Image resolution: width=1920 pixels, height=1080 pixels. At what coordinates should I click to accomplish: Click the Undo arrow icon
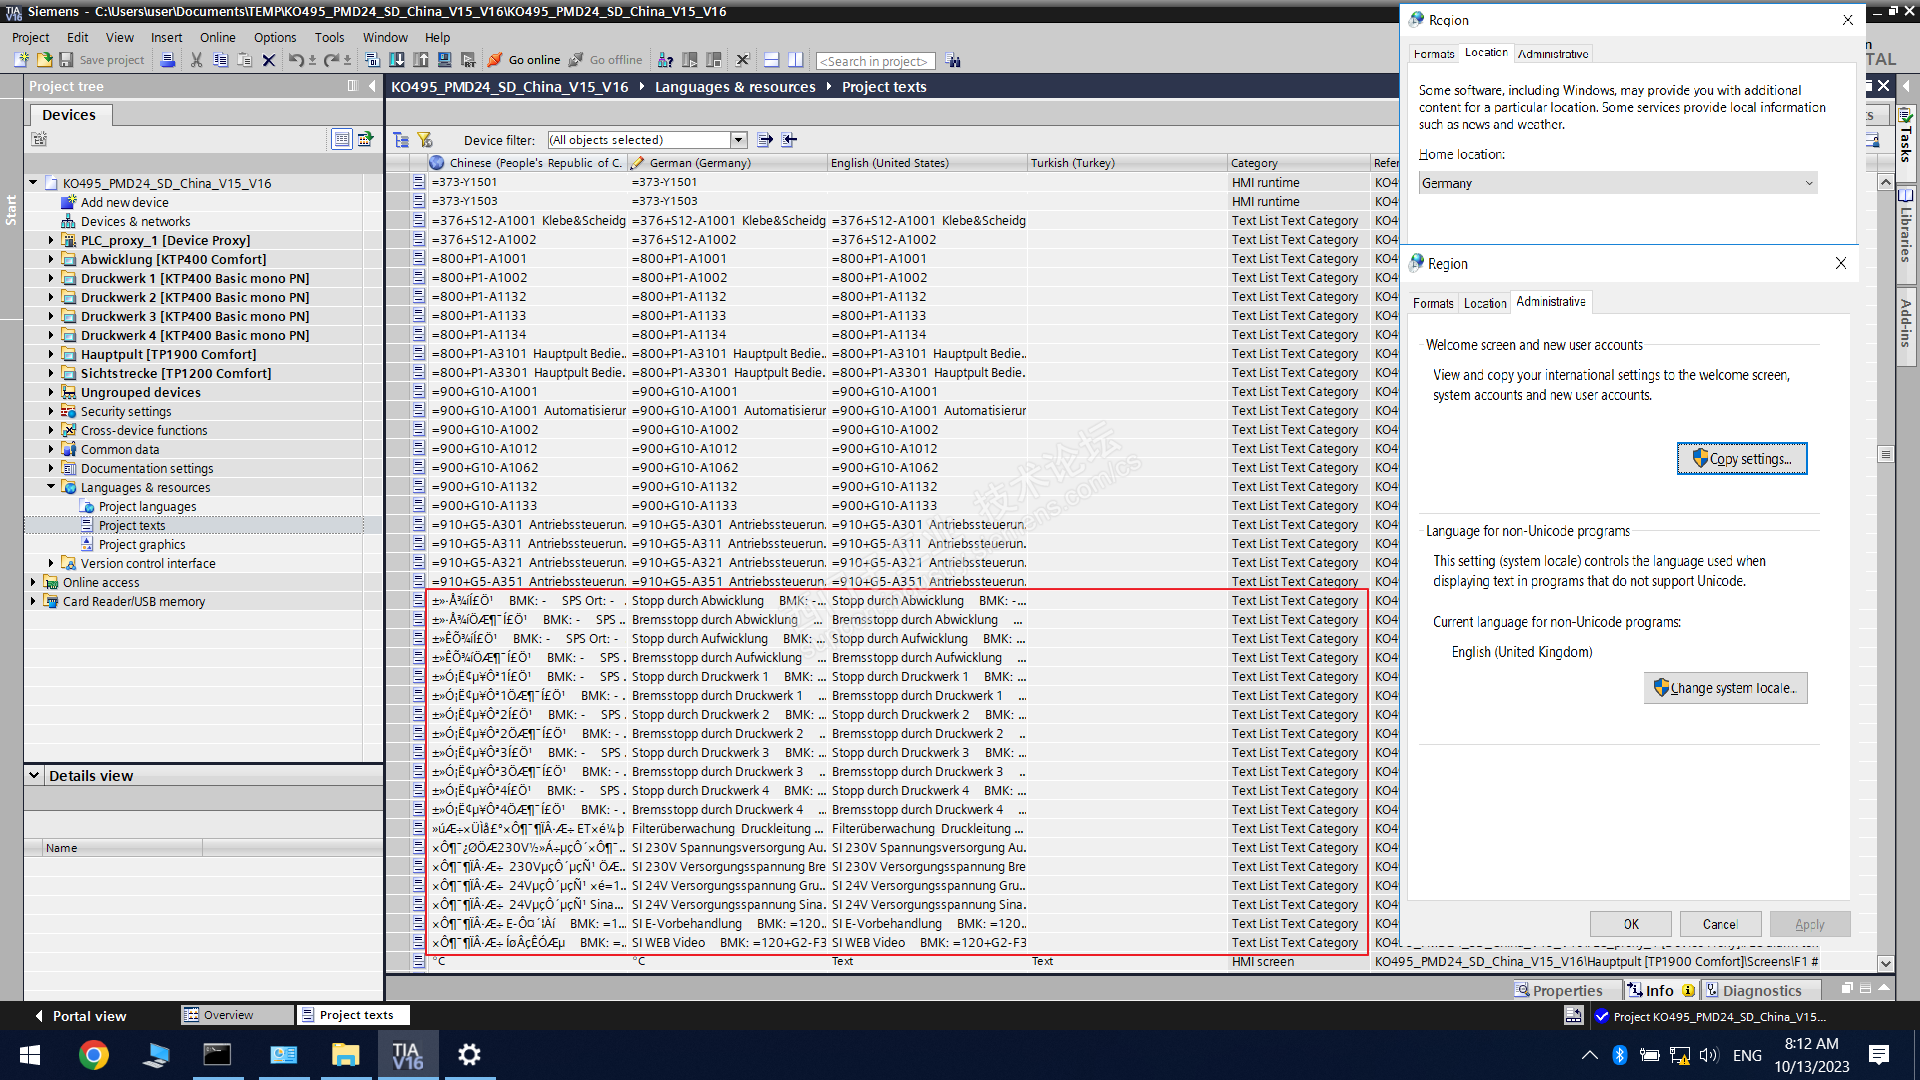[296, 60]
